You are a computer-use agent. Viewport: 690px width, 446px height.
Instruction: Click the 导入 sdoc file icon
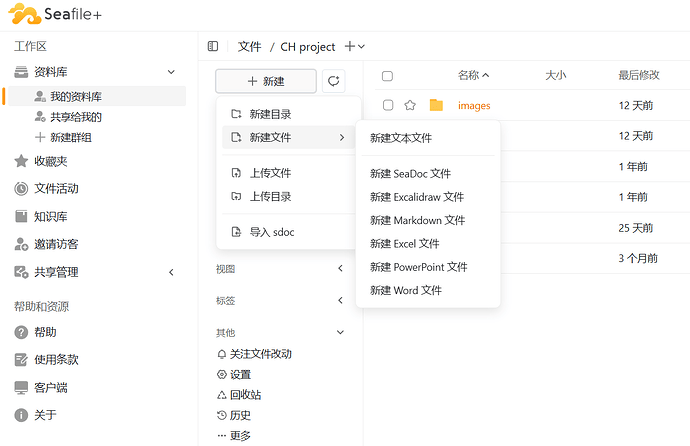[x=236, y=232]
